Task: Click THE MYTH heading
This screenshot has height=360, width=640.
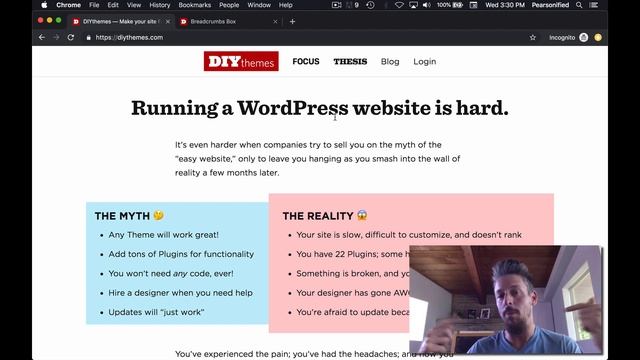Action: point(122,216)
